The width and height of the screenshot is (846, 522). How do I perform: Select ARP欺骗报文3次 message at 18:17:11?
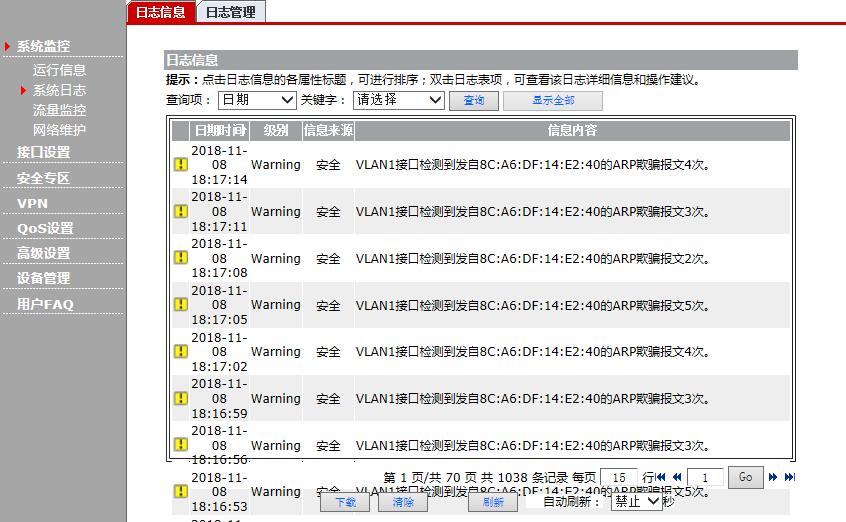click(533, 212)
